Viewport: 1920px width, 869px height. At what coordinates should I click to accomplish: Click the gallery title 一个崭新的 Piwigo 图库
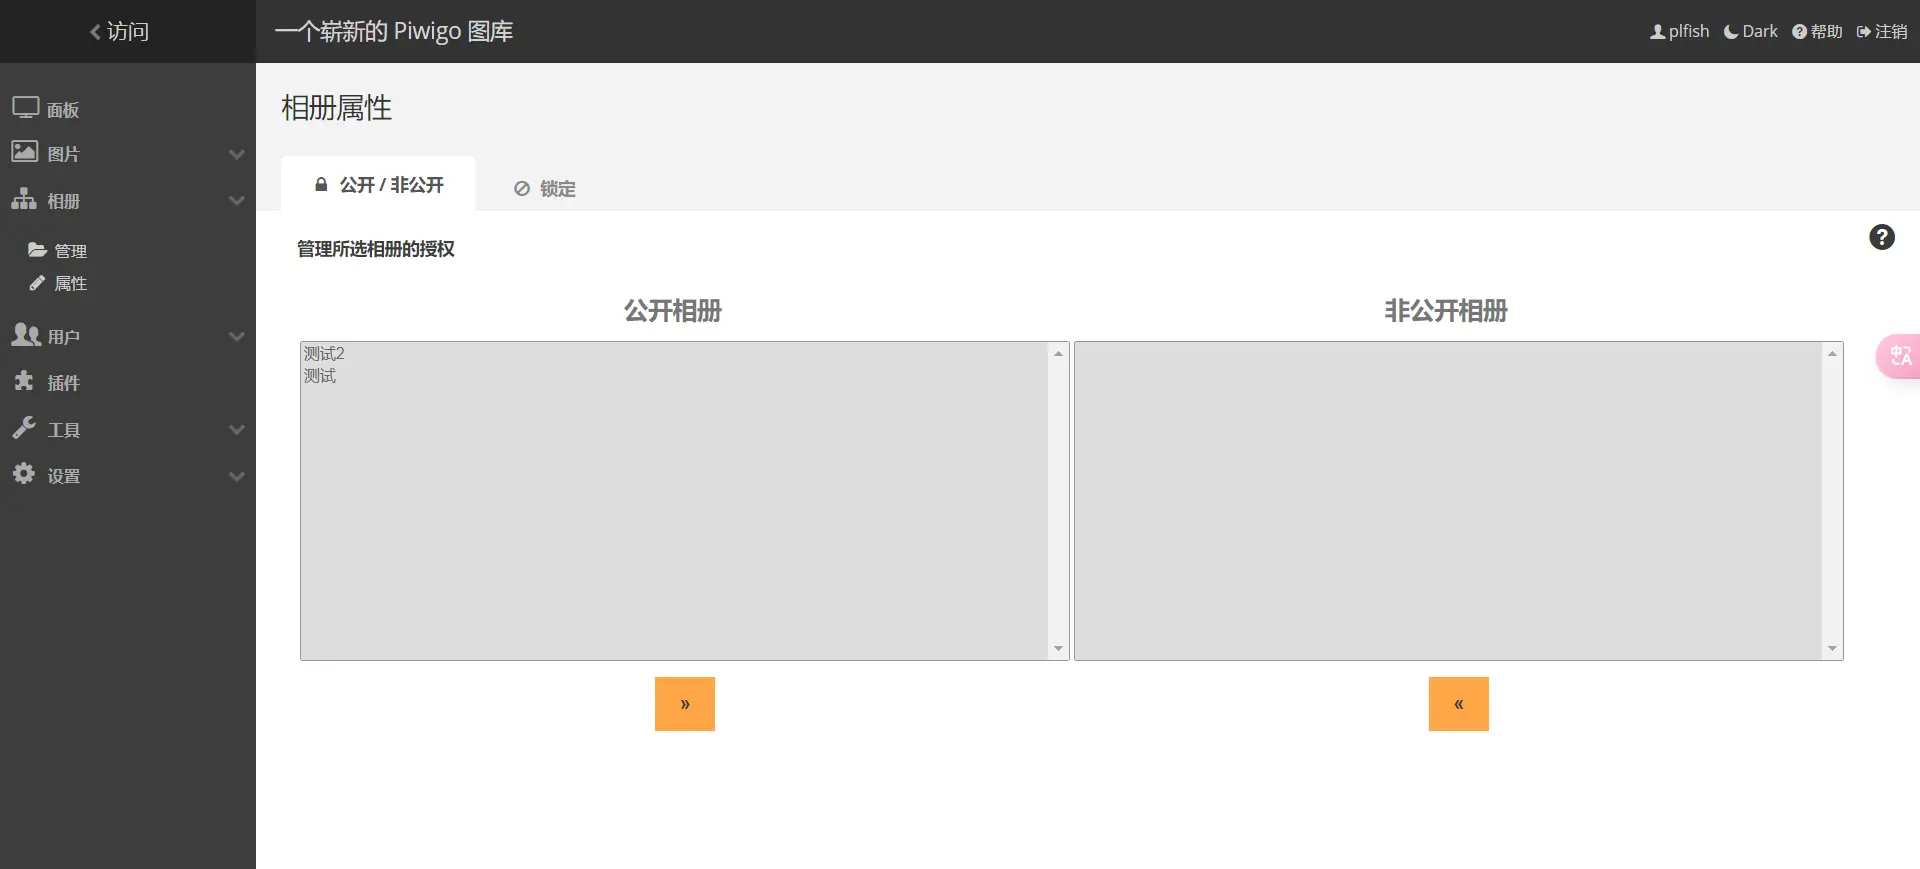coord(394,31)
